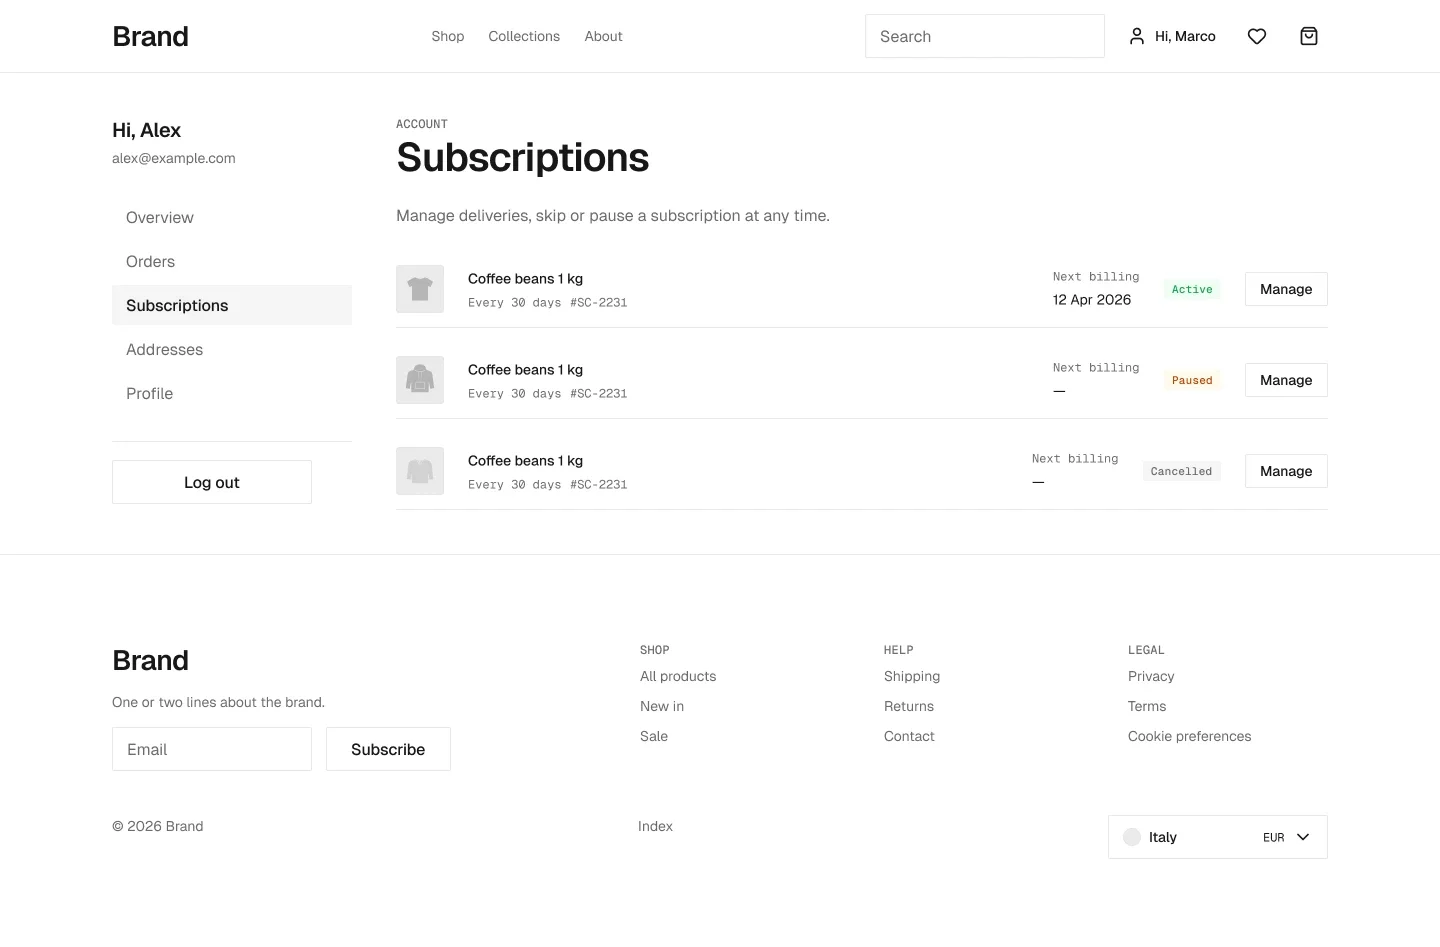Screen dimensions: 1440x947
Task: Click the Cancelled status badge
Action: click(1181, 471)
